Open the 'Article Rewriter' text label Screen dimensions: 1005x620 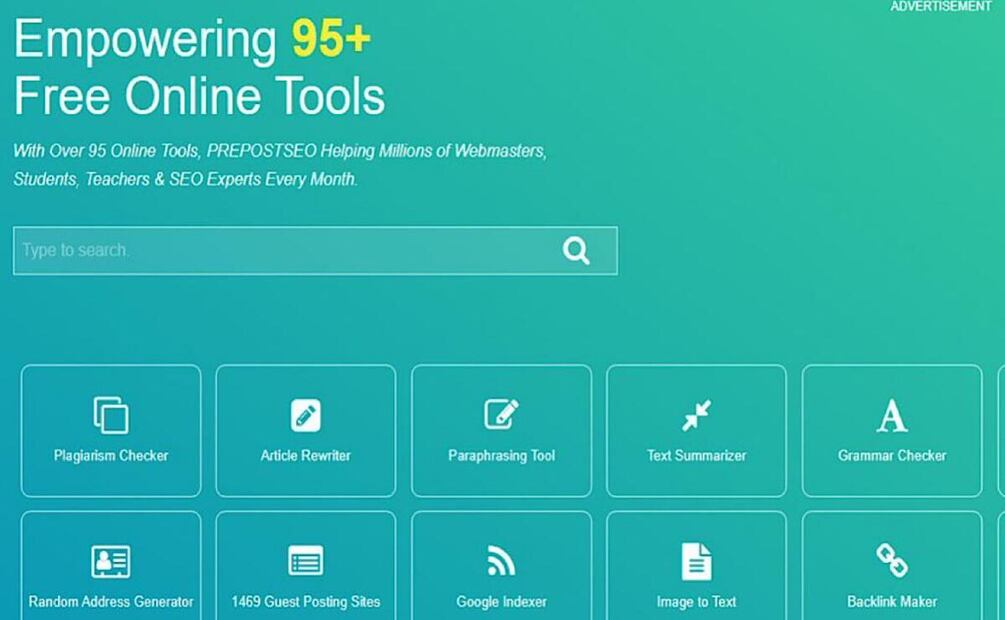tap(306, 456)
